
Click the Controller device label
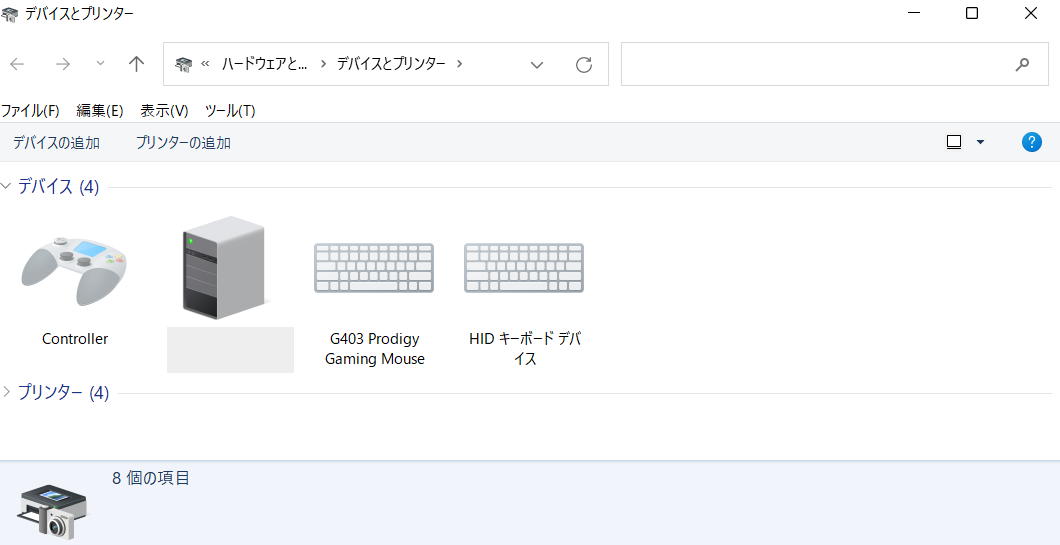tap(75, 339)
